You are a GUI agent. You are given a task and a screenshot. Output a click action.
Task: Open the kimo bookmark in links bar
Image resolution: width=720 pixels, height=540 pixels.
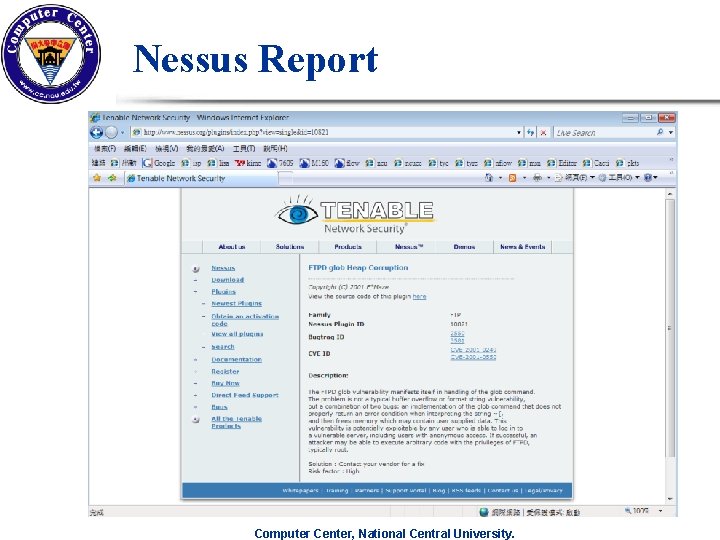[248, 163]
